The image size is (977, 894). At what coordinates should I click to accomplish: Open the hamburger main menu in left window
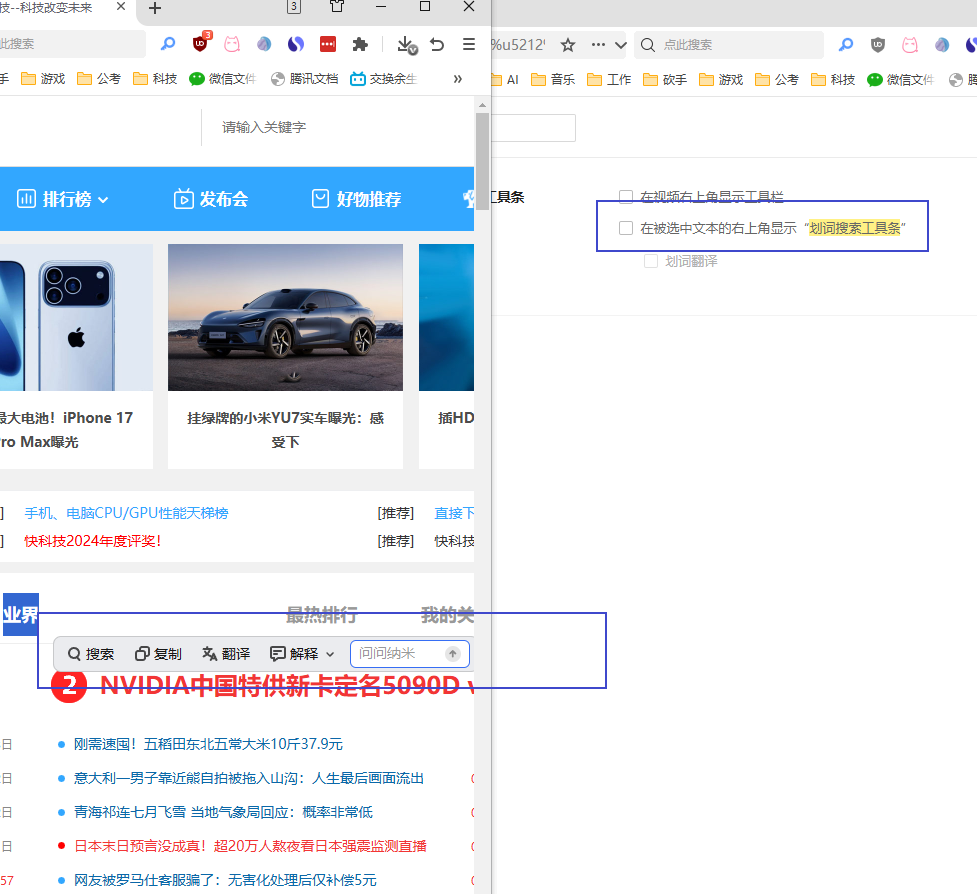pyautogui.click(x=469, y=44)
